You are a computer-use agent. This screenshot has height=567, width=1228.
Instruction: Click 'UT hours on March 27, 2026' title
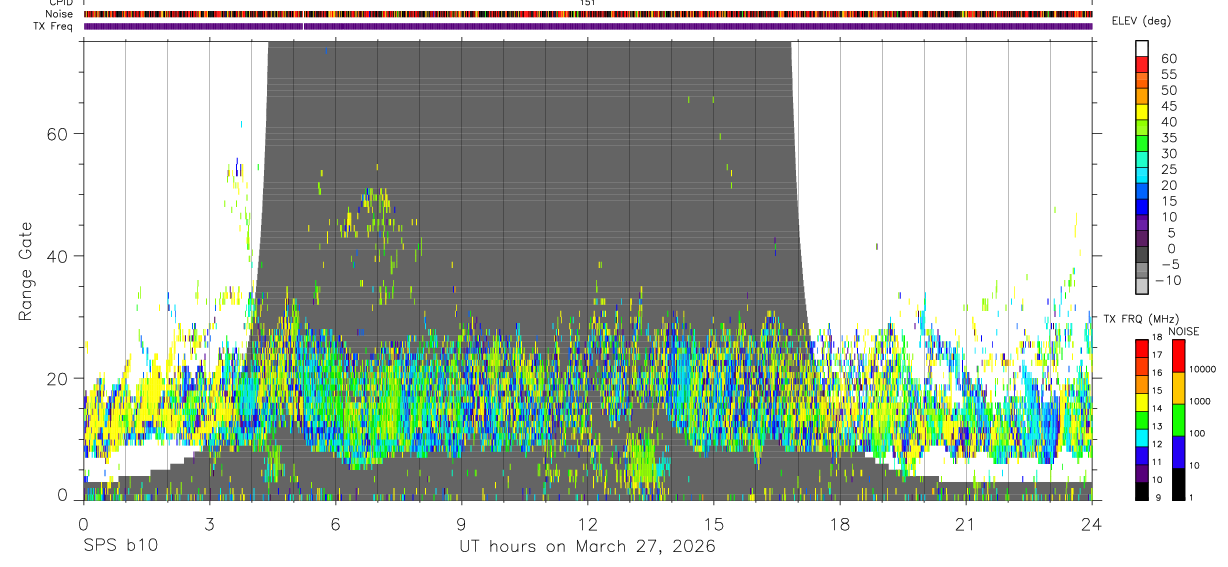587,546
